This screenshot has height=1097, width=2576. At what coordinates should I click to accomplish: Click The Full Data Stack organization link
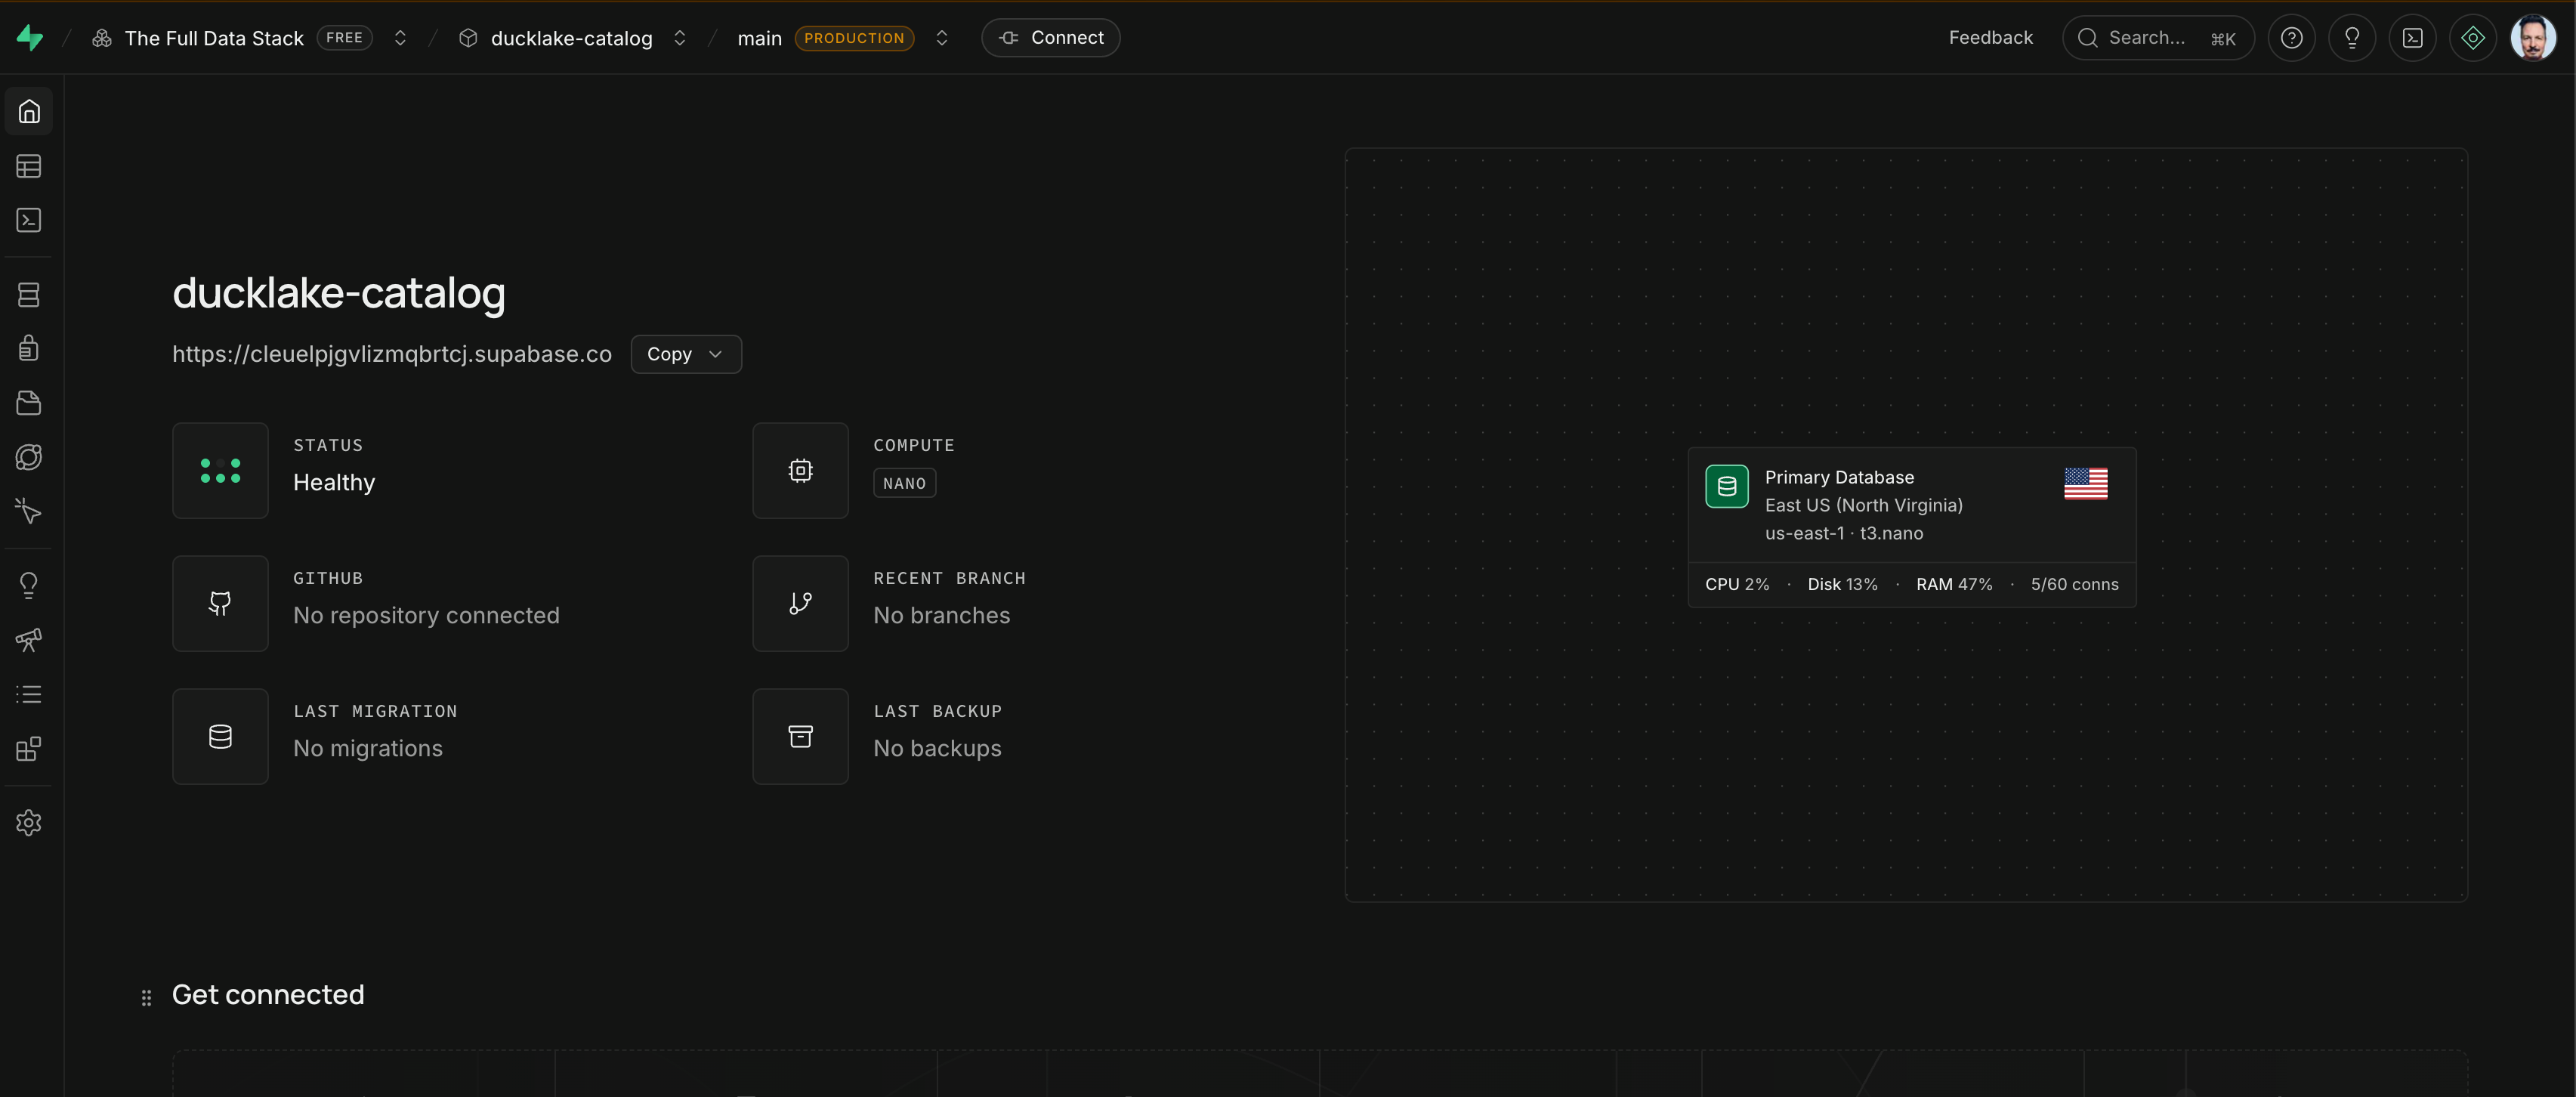[214, 38]
